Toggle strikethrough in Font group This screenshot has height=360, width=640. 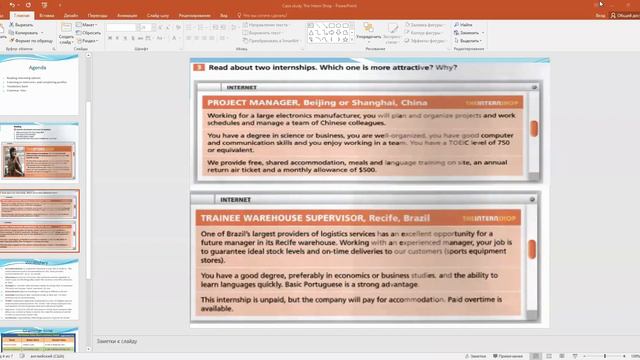click(x=140, y=38)
